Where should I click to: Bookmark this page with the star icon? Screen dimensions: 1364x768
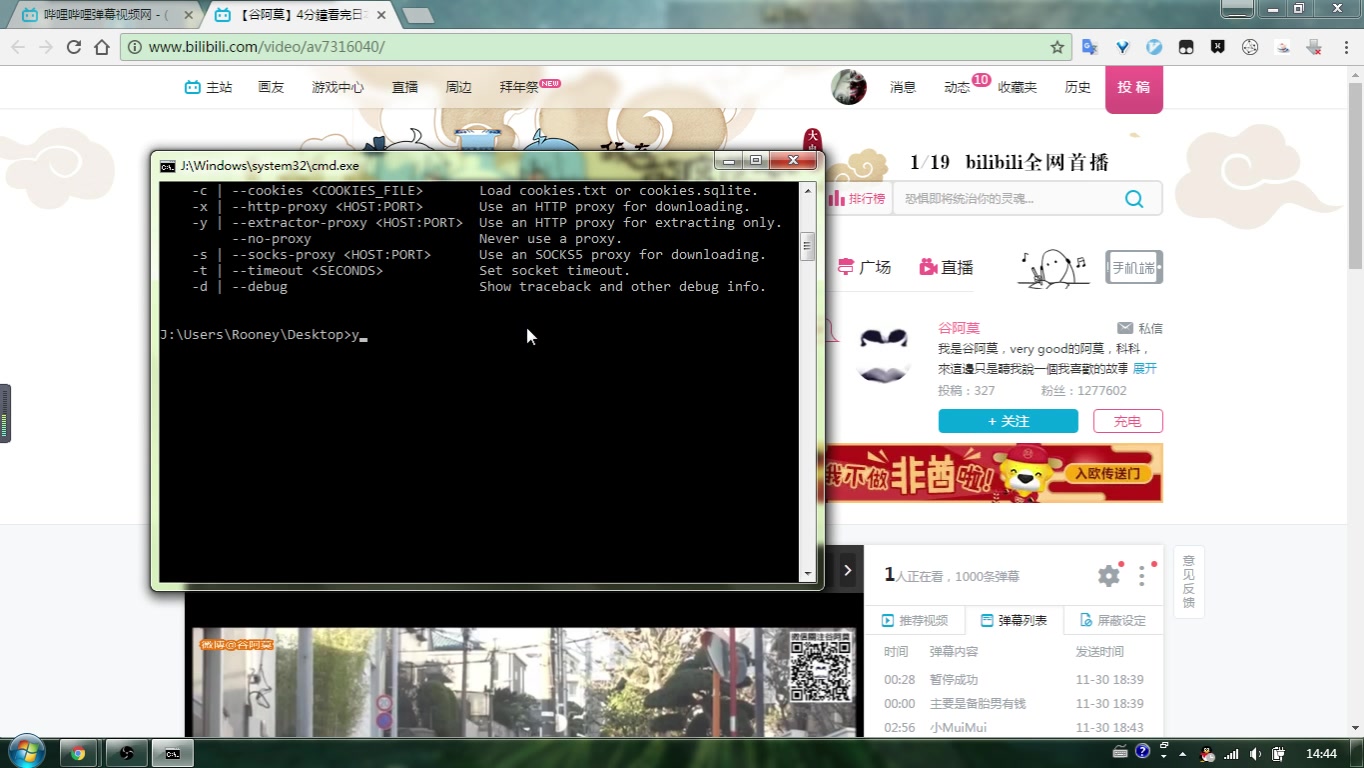click(x=1057, y=47)
